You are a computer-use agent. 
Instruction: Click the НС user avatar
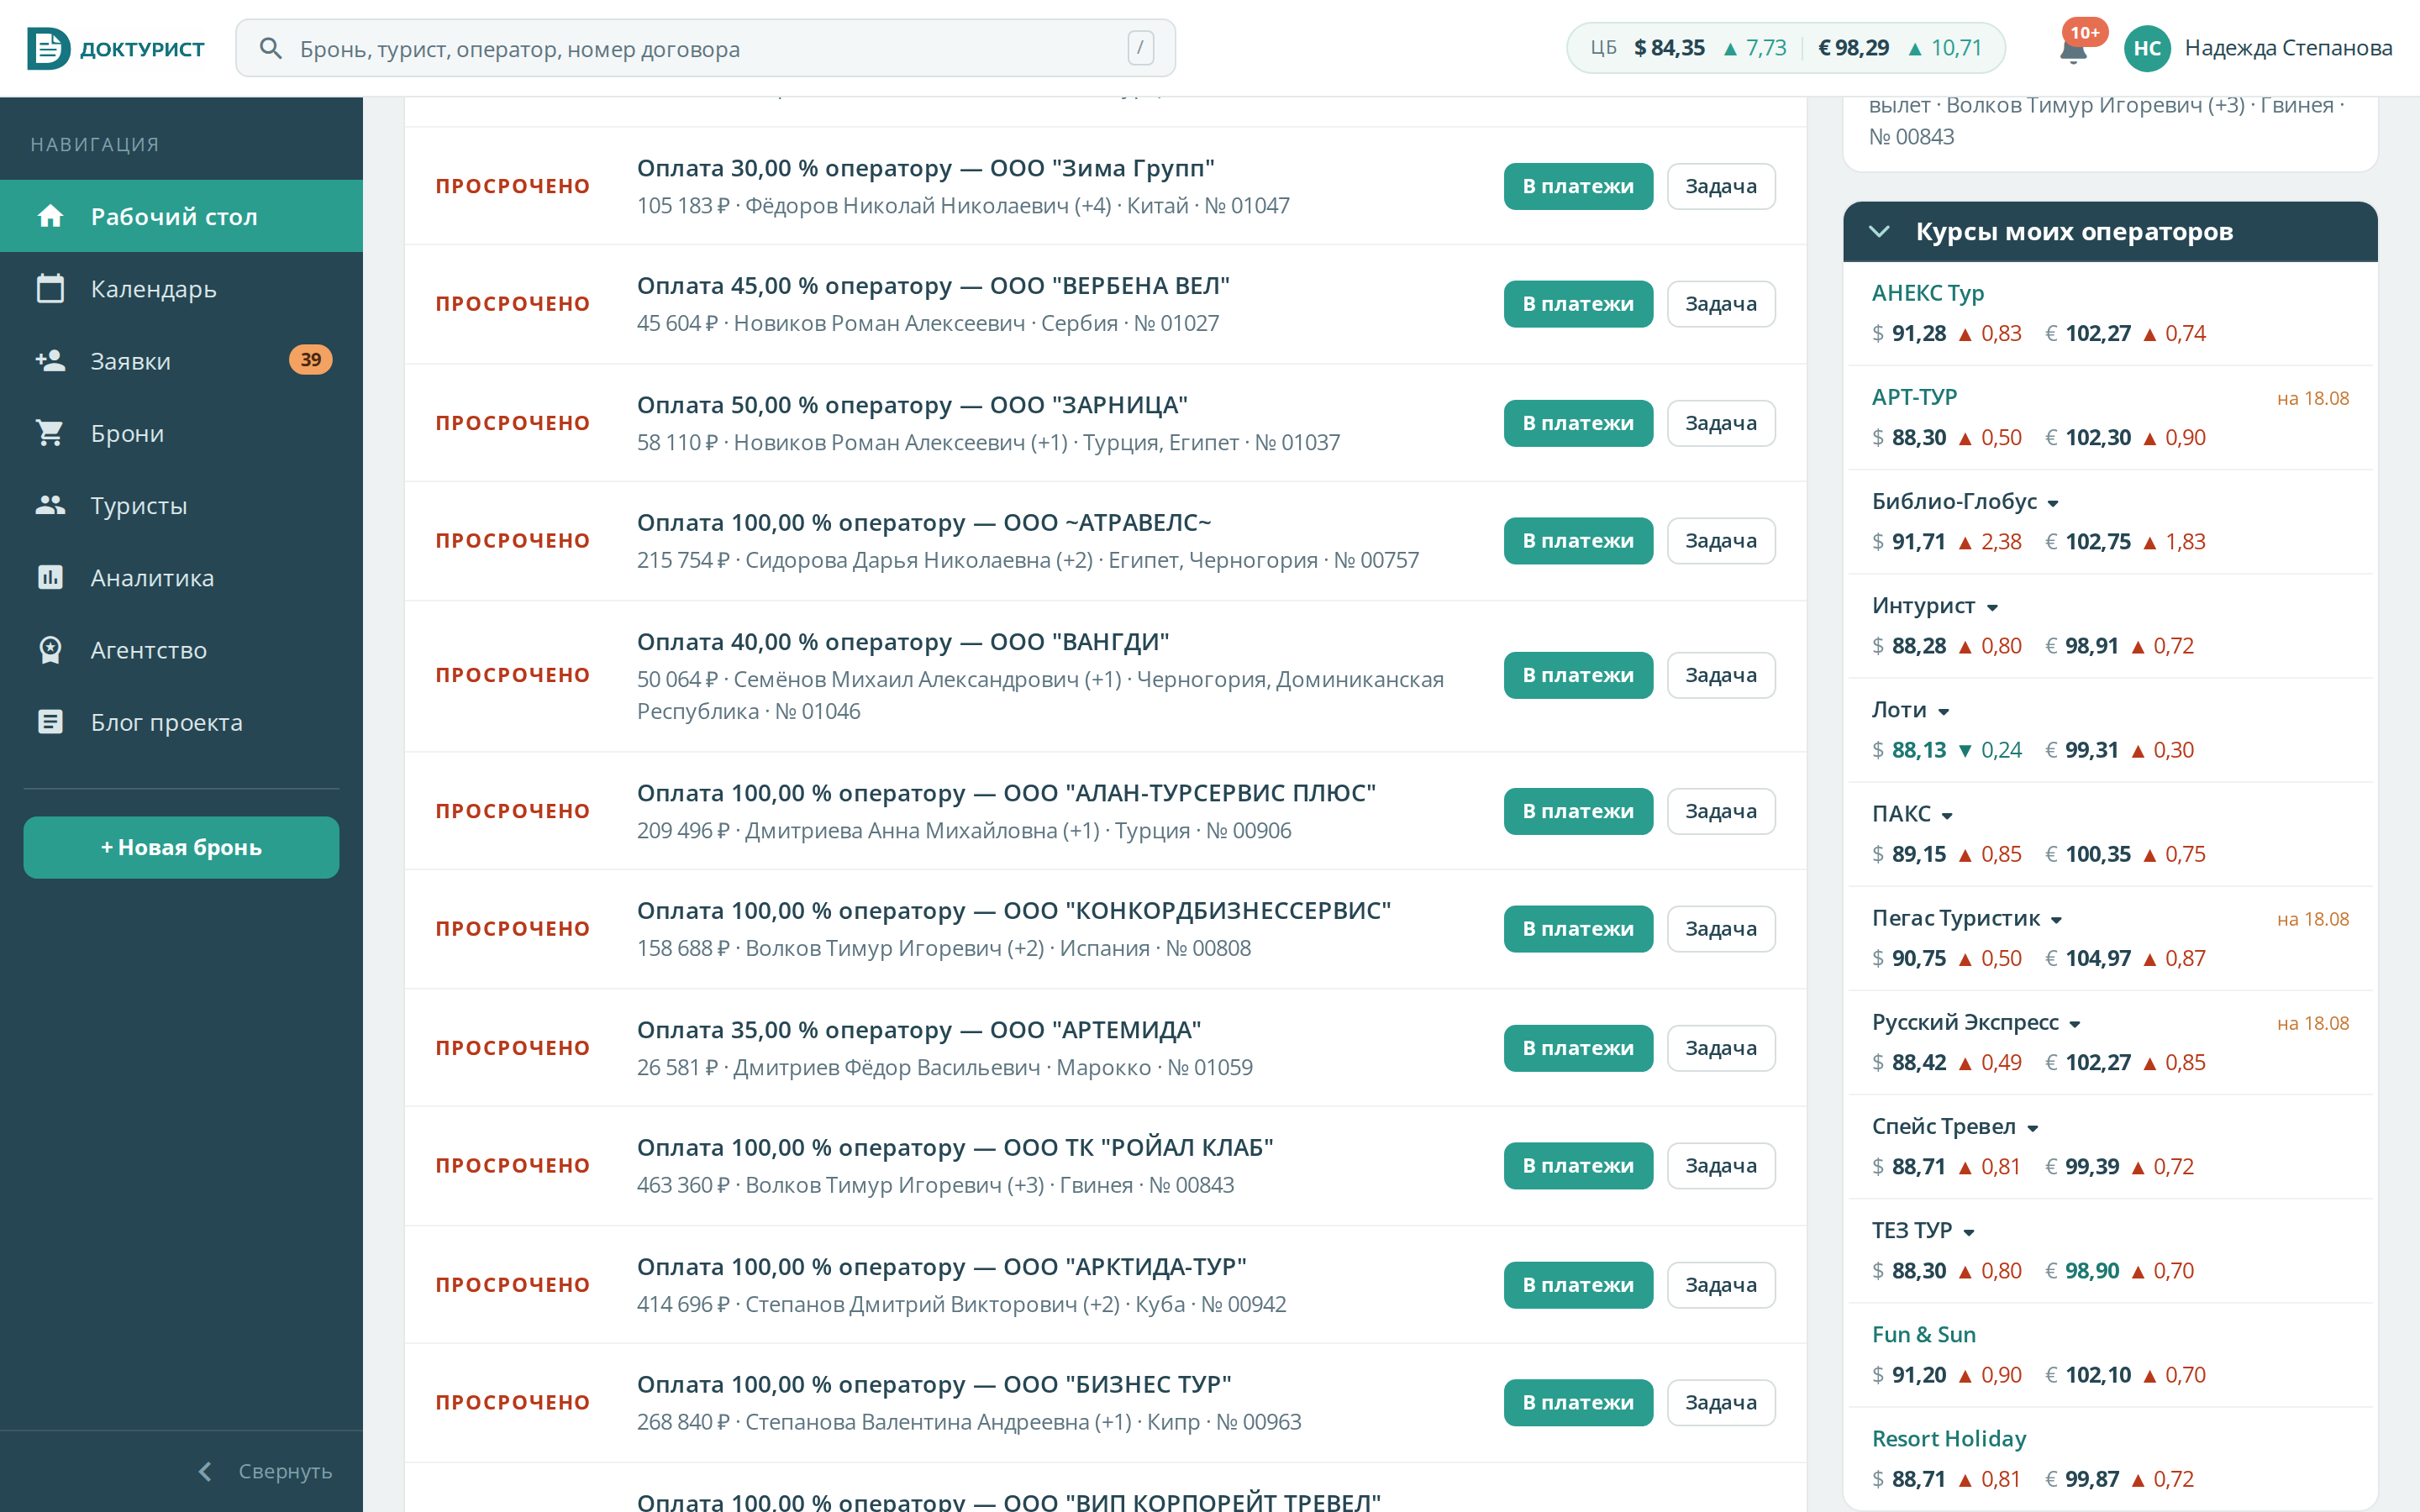2146,48
